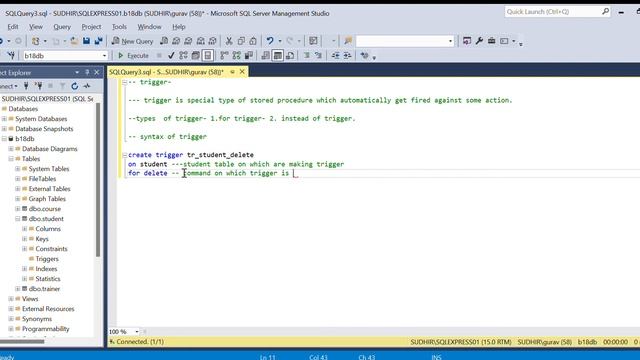
Task: Click Database Engine Query icon
Action: 164,41
